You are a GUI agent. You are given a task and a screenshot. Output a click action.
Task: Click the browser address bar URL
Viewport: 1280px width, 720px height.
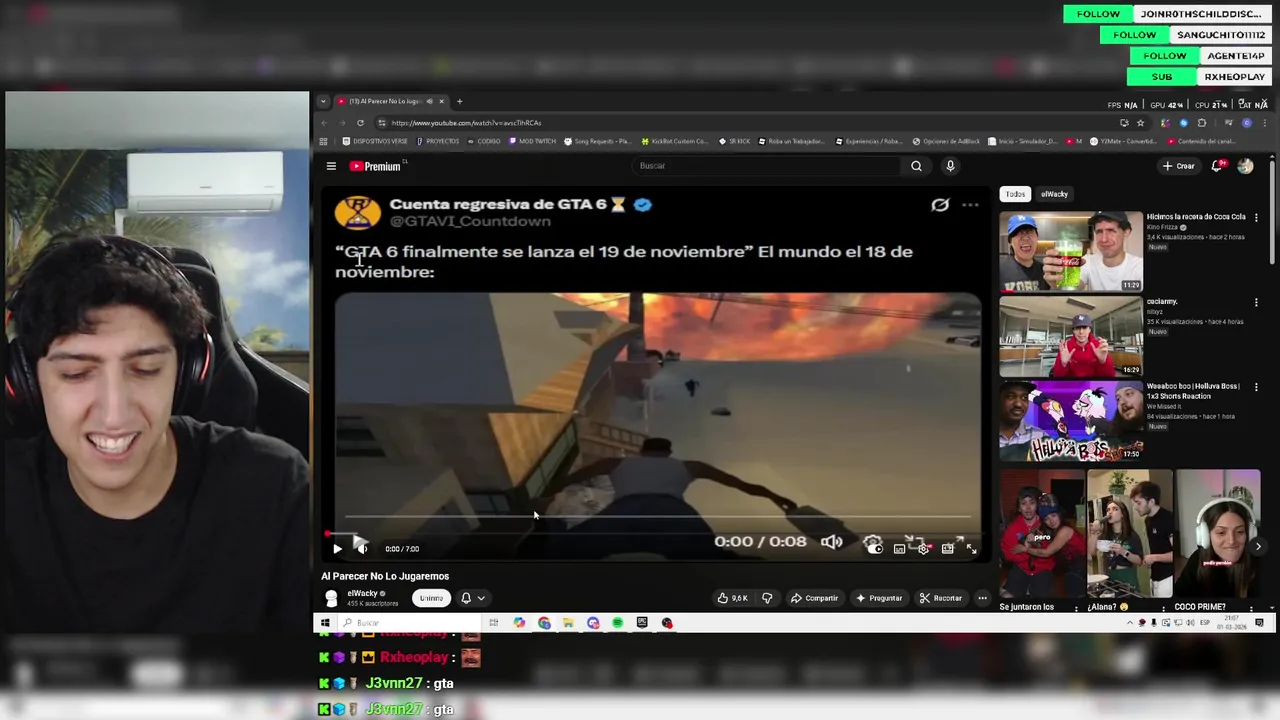tap(466, 123)
